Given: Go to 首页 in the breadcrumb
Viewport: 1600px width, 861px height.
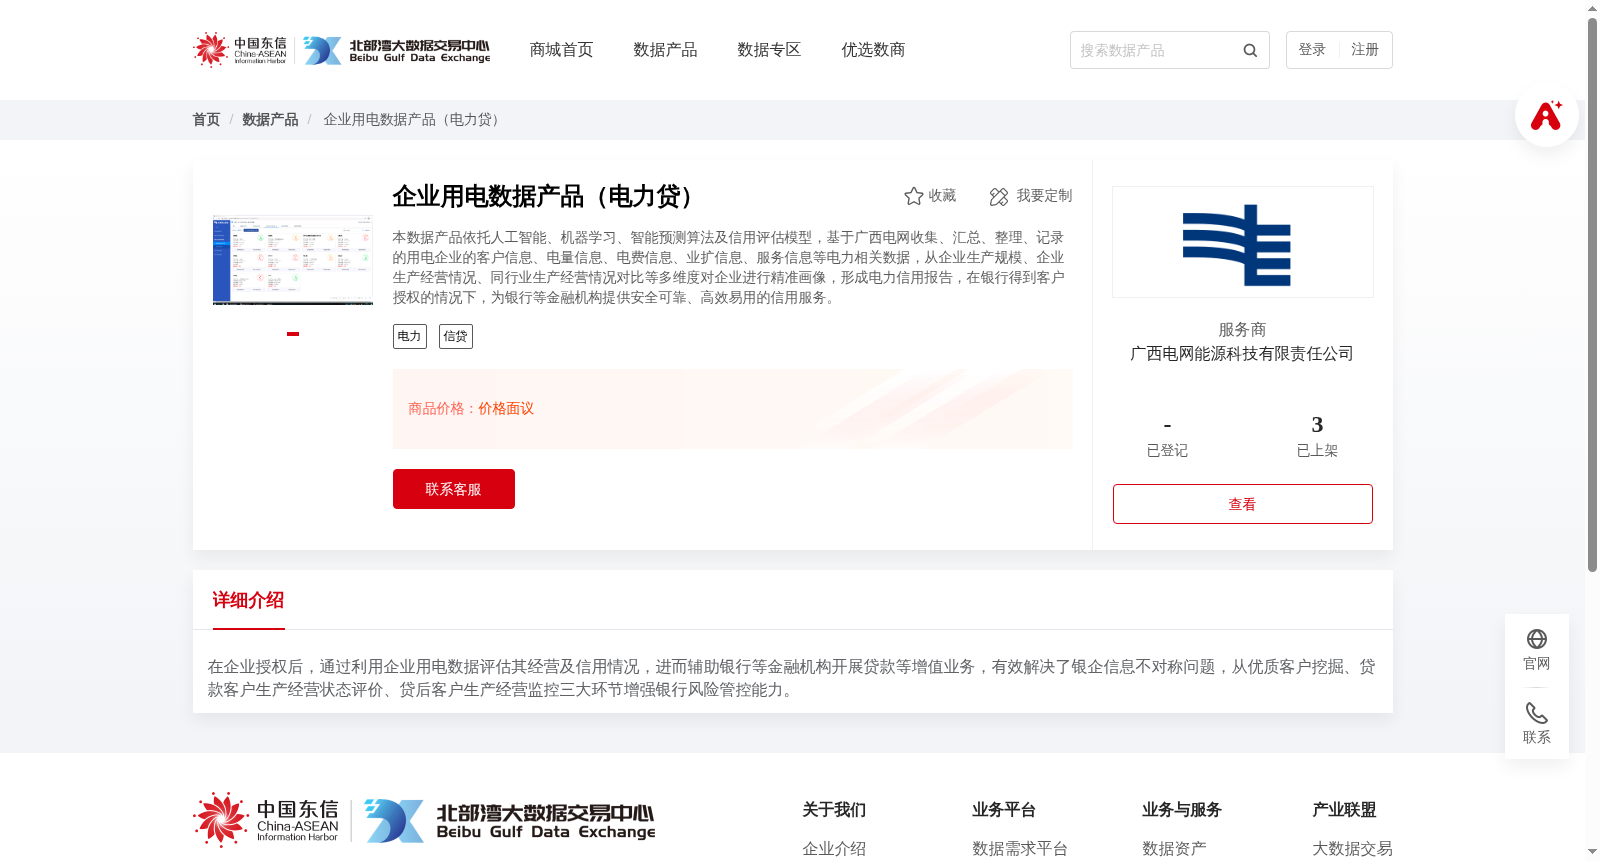Looking at the screenshot, I should pyautogui.click(x=206, y=120).
